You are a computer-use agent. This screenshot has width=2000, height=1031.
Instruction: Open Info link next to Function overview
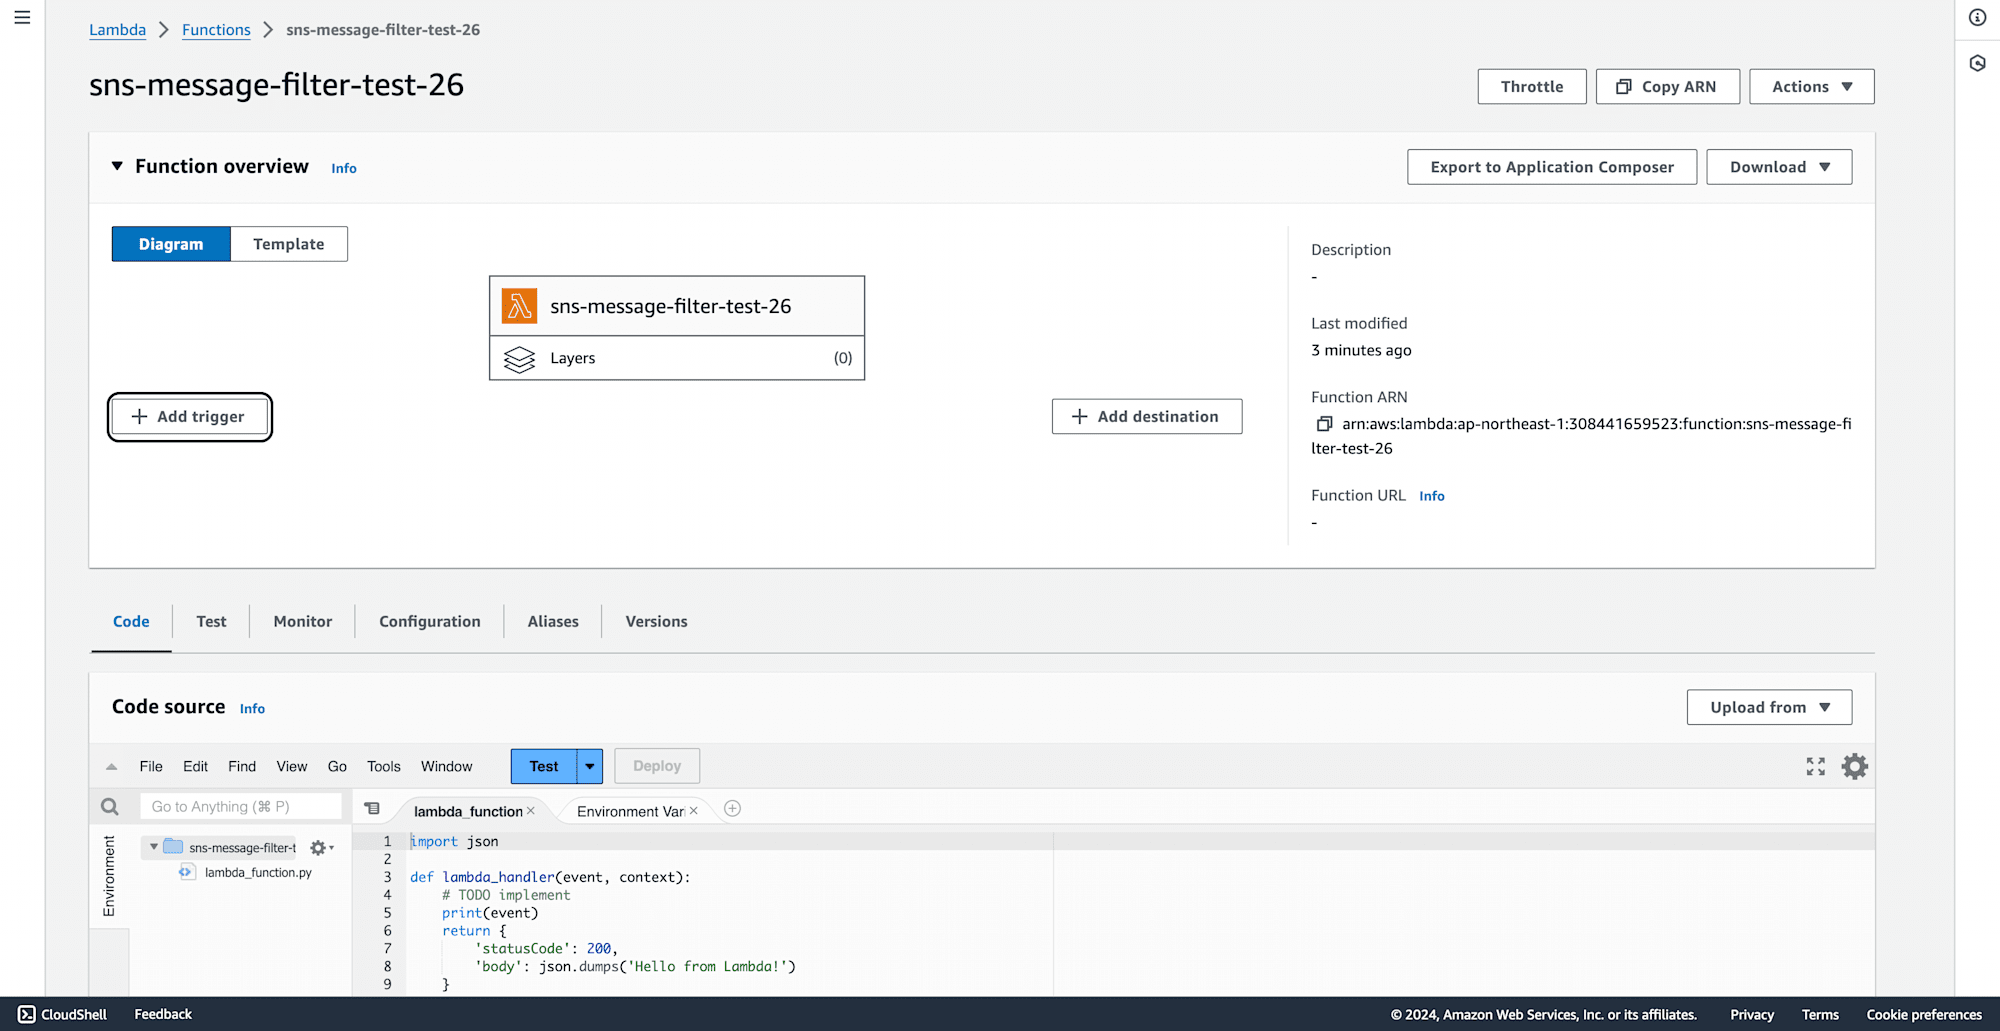pyautogui.click(x=344, y=168)
